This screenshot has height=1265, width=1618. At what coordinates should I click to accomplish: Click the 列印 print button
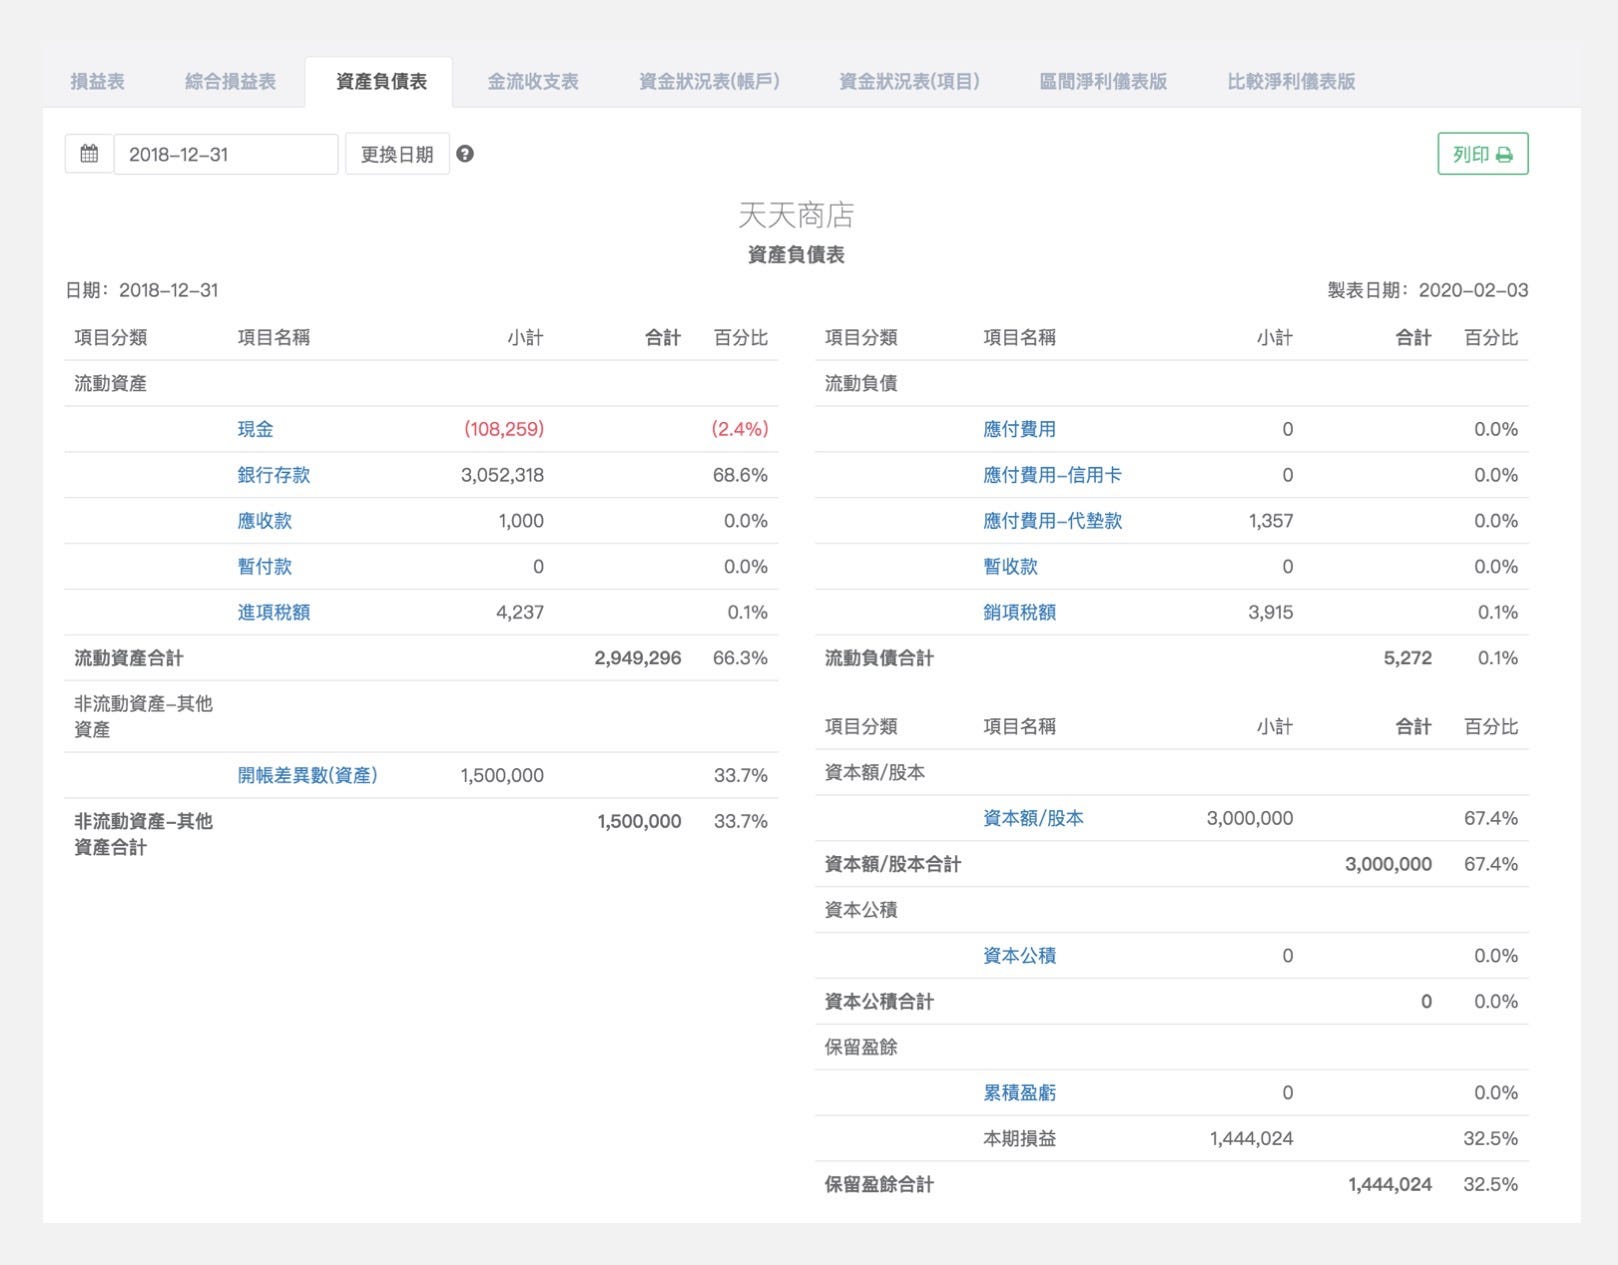tap(1483, 154)
